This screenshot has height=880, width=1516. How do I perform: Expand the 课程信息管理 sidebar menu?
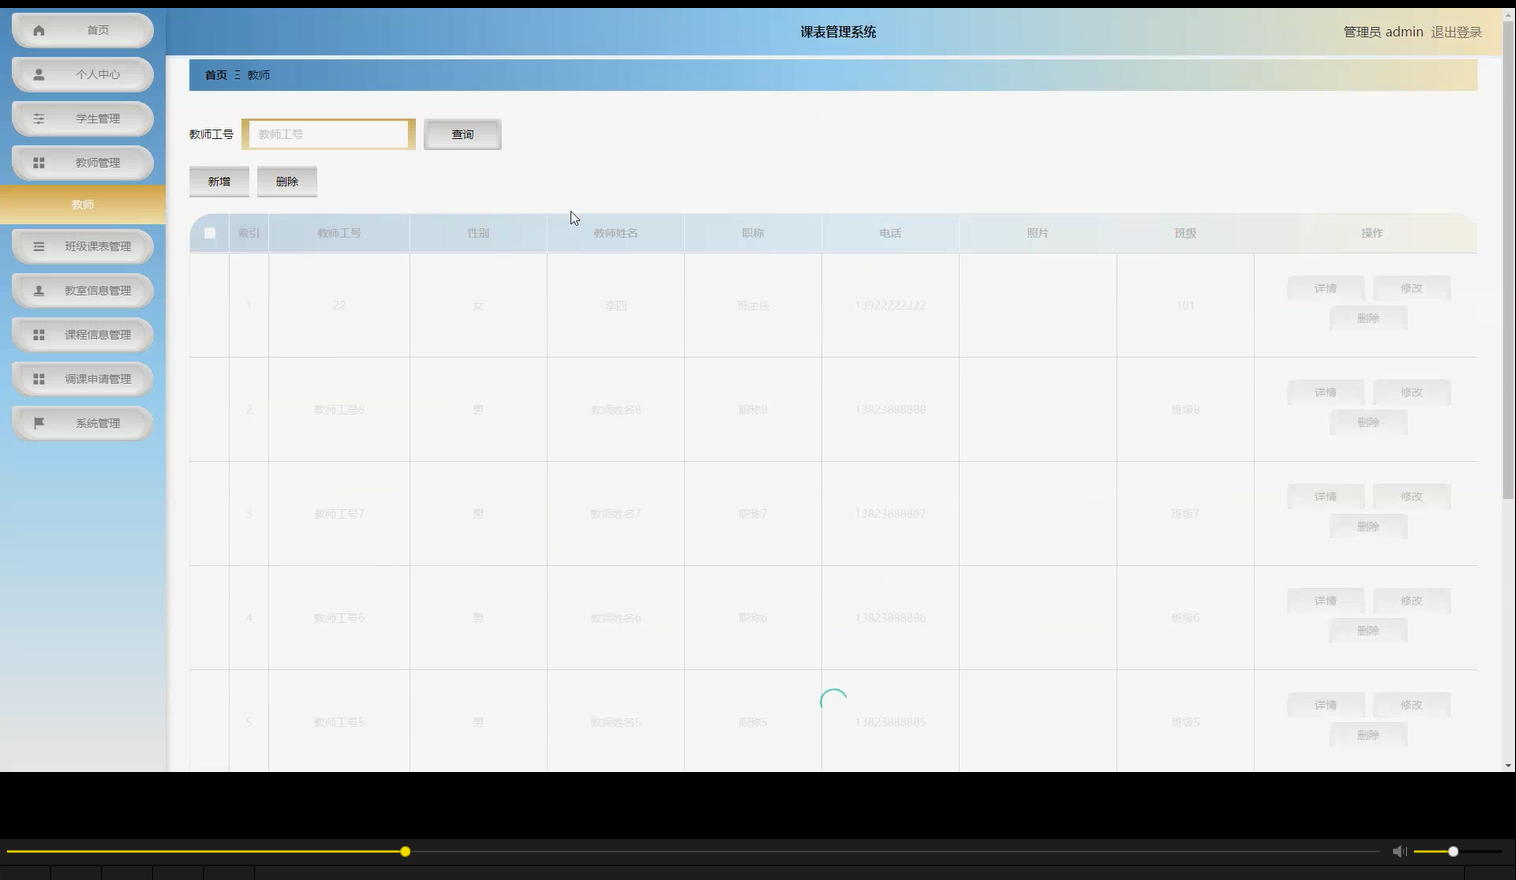coord(83,335)
